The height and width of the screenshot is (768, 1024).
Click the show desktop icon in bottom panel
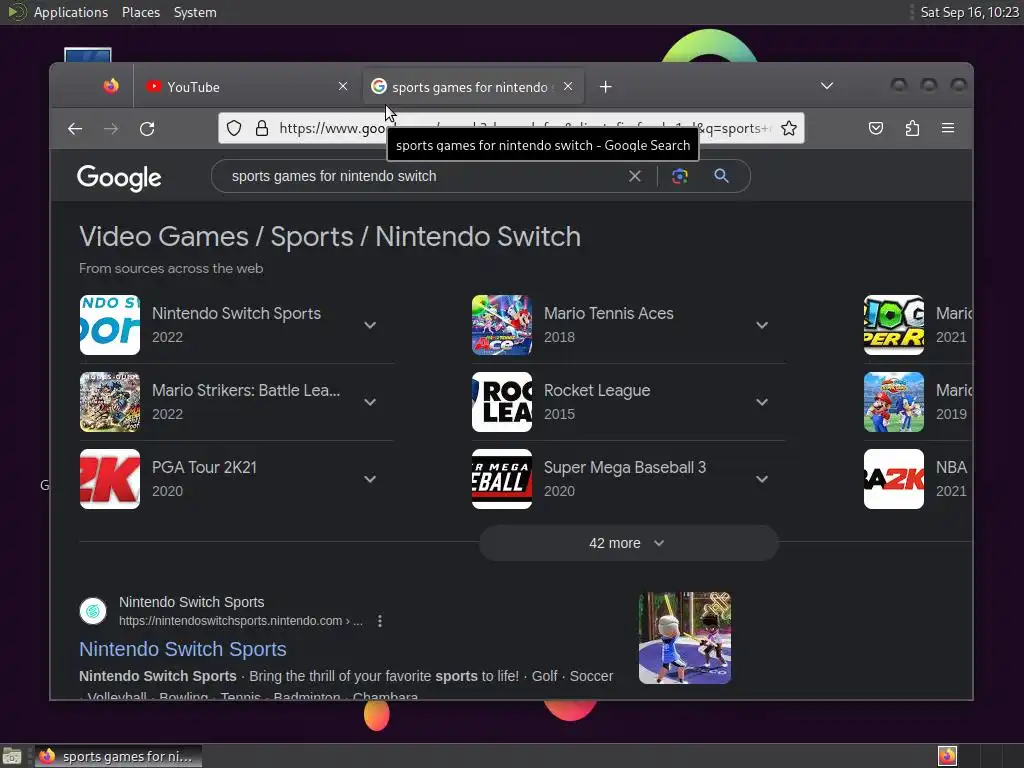pyautogui.click(x=12, y=756)
